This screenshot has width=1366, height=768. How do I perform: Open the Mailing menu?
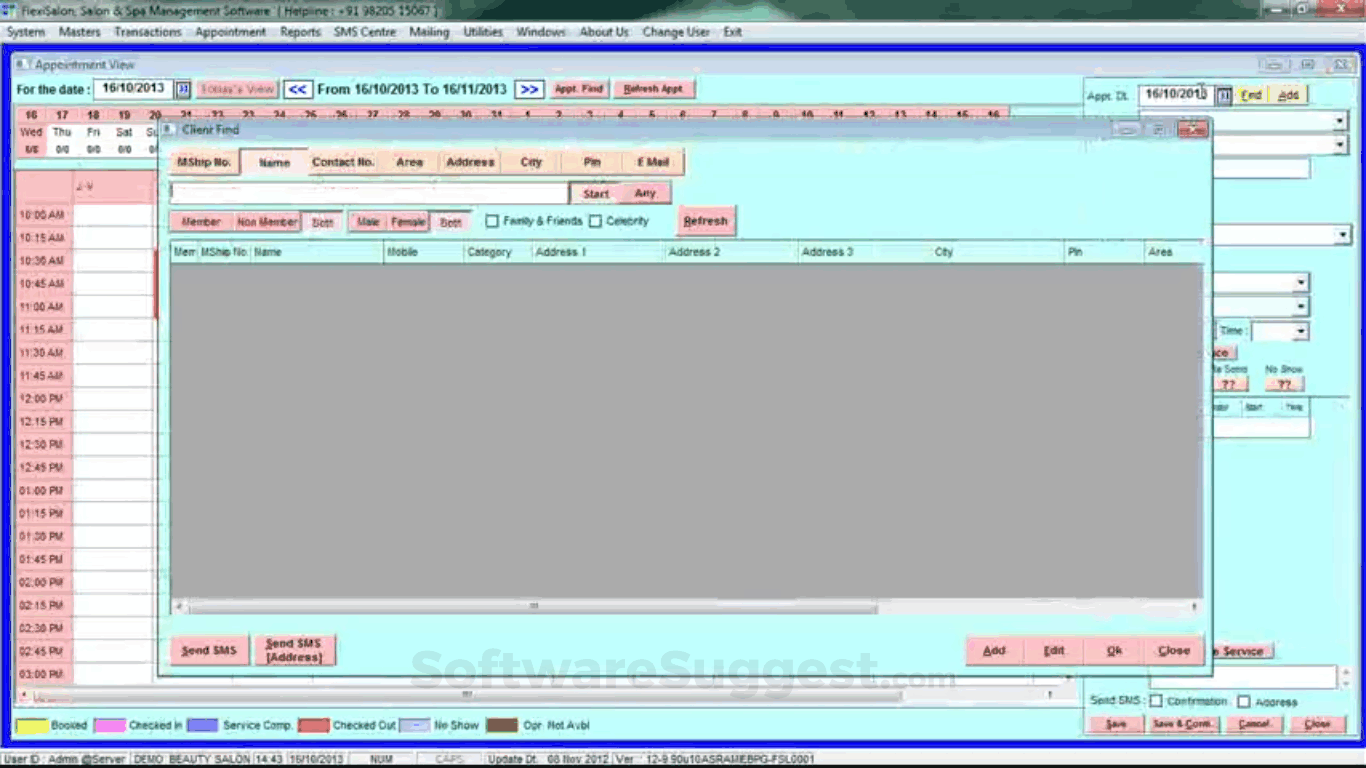coord(429,32)
